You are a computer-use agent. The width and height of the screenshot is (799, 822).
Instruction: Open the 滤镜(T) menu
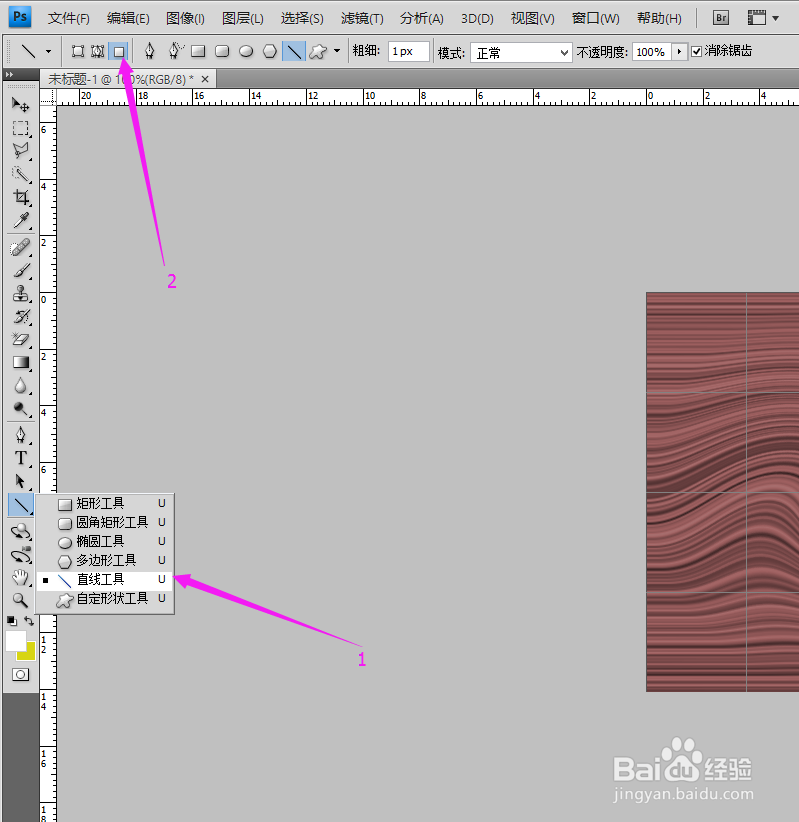tap(362, 18)
